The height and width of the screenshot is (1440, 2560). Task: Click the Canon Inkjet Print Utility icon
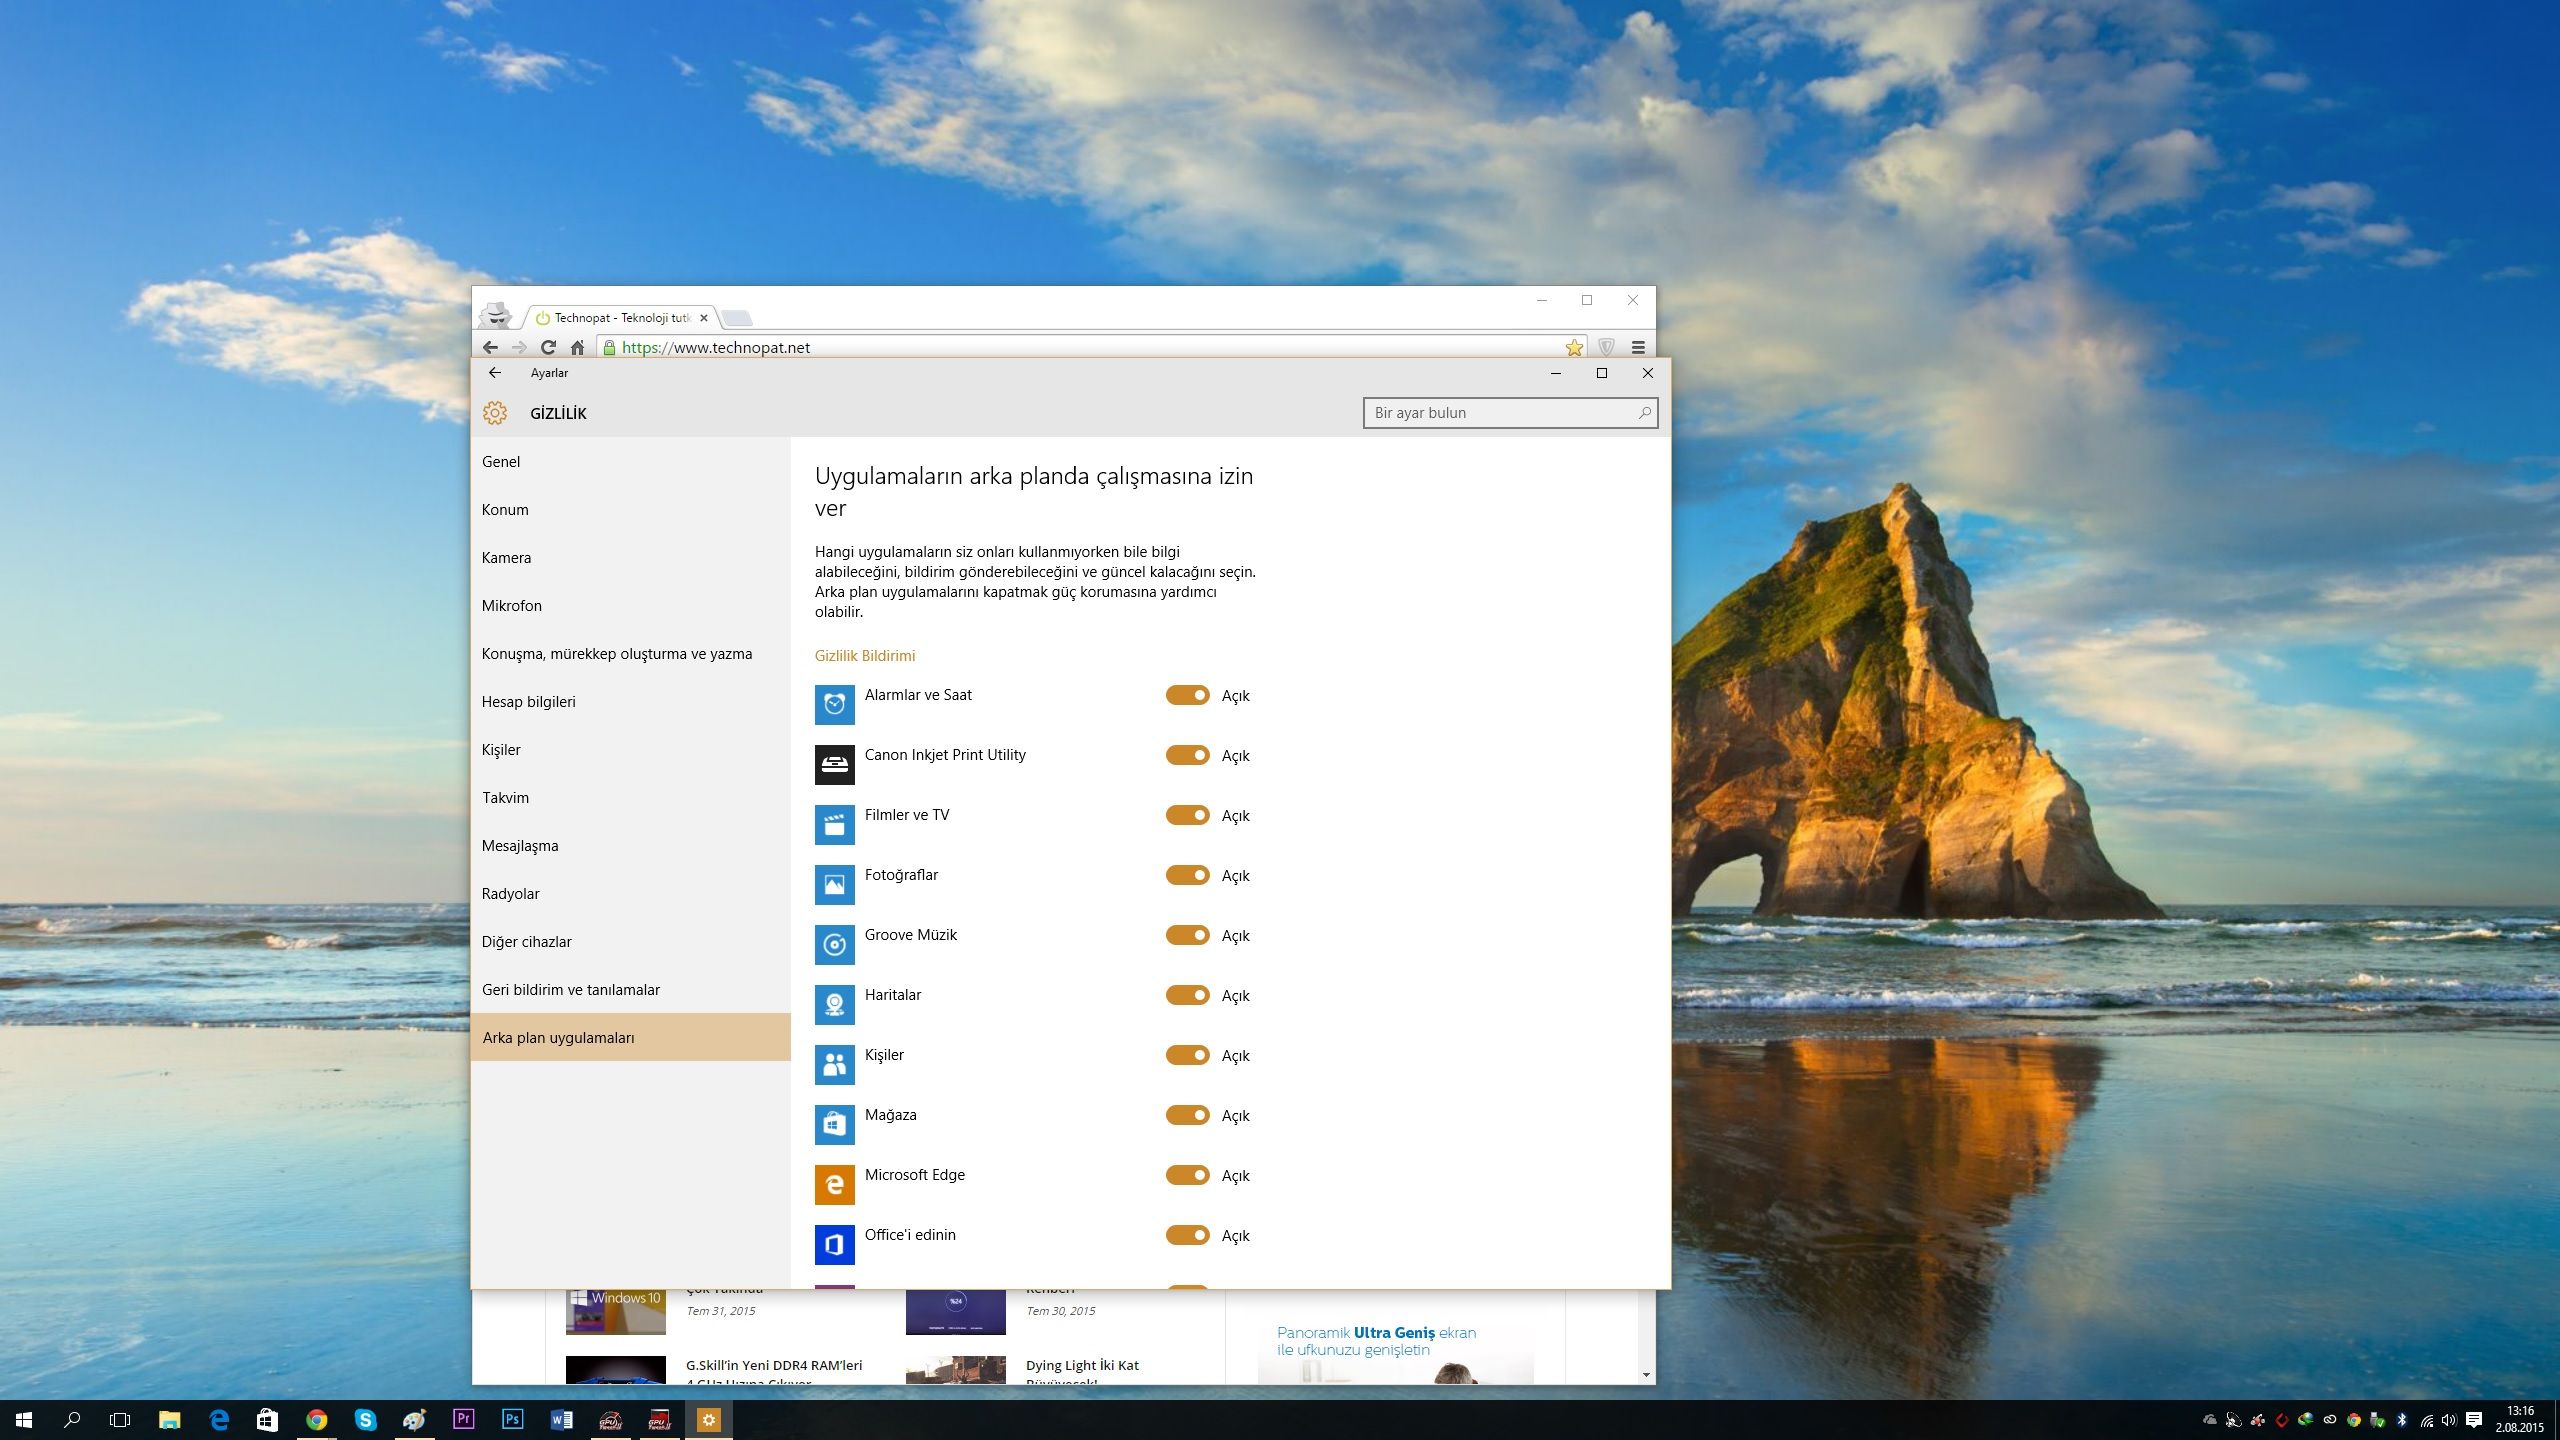pyautogui.click(x=834, y=765)
